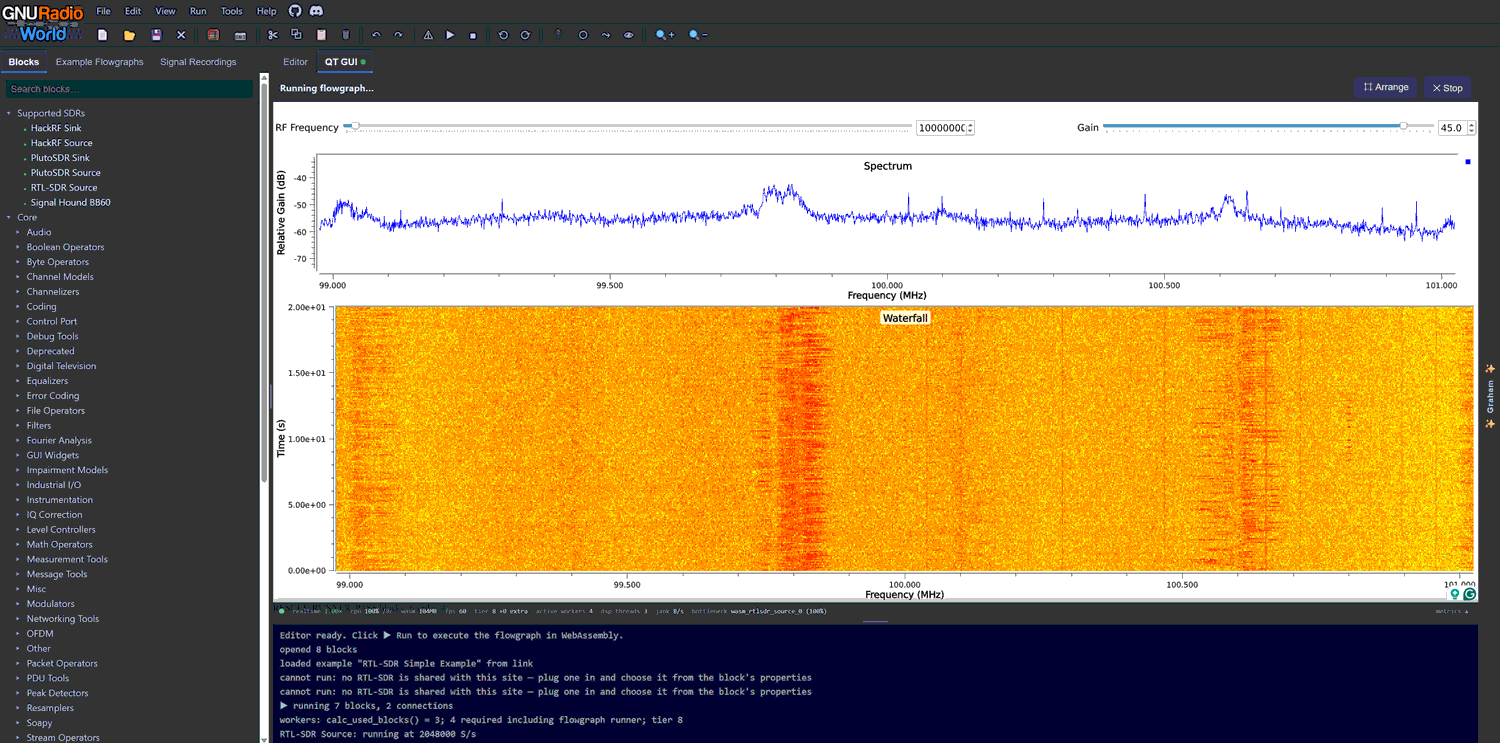Image resolution: width=1500 pixels, height=743 pixels.
Task: Open the GitHub icon link
Action: (295, 11)
